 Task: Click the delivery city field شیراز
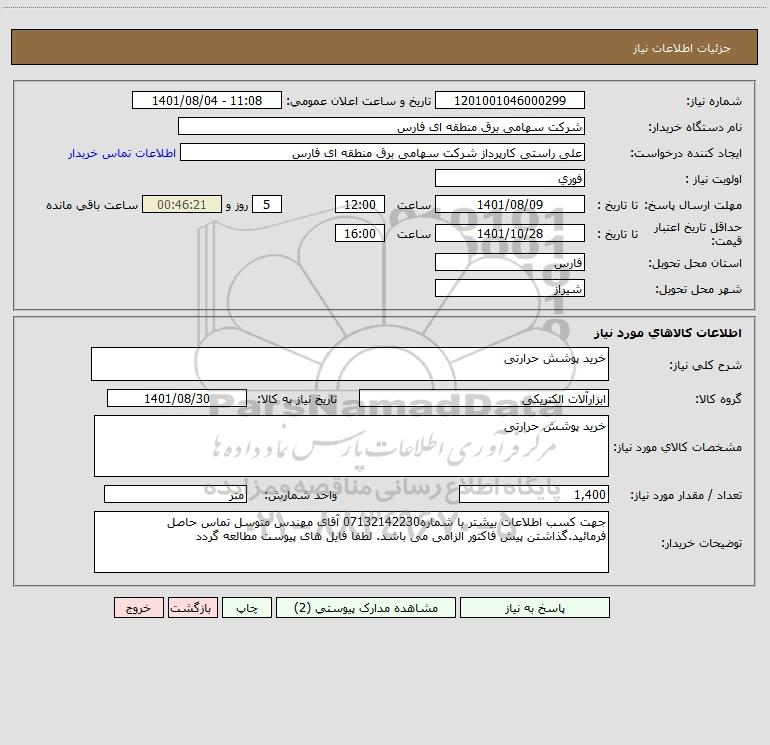point(510,288)
